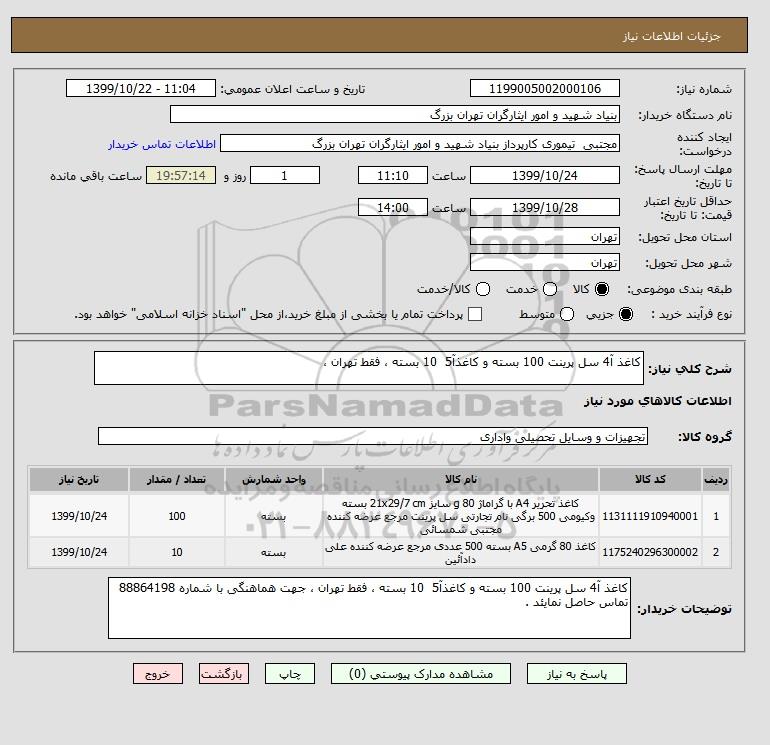Image resolution: width=770 pixels, height=745 pixels.
Task: Click the خروج exit button
Action: [158, 674]
